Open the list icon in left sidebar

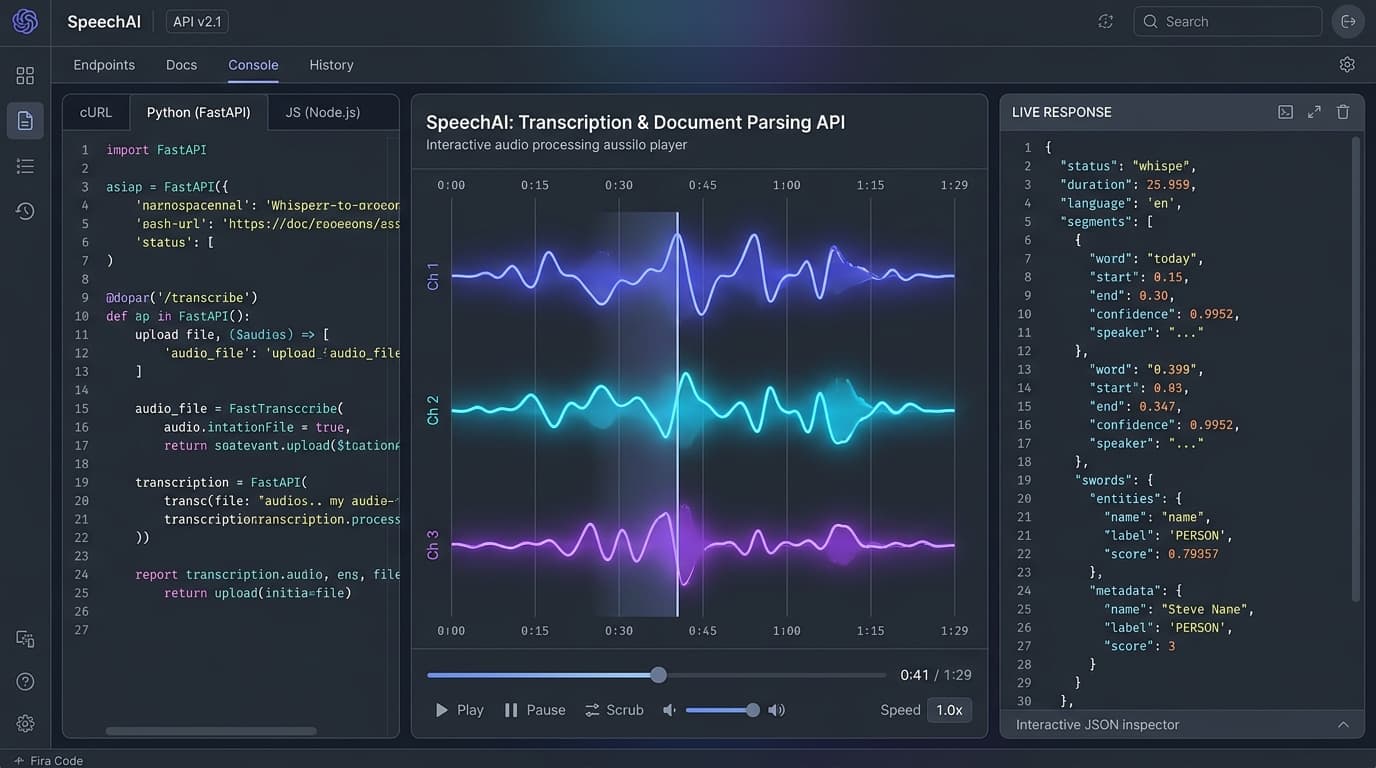25,166
